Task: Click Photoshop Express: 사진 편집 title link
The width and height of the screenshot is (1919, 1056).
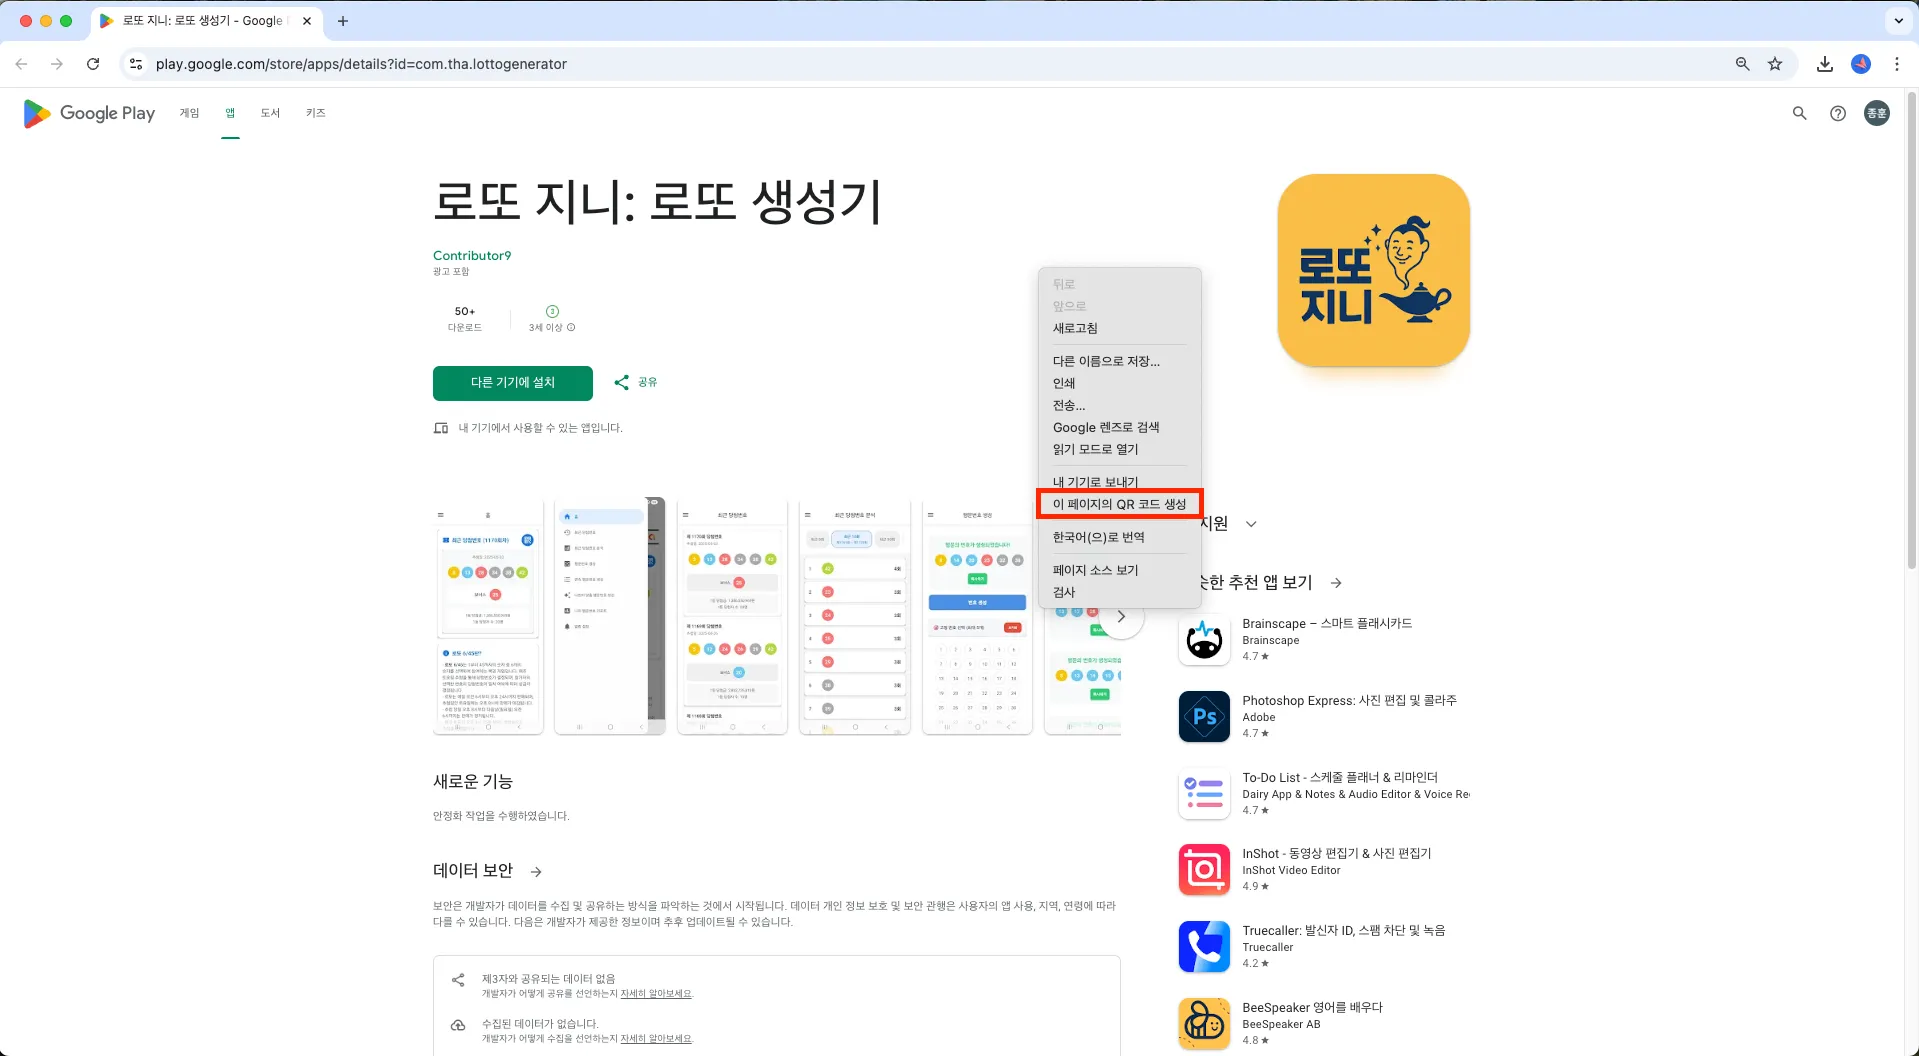Action: 1349,700
